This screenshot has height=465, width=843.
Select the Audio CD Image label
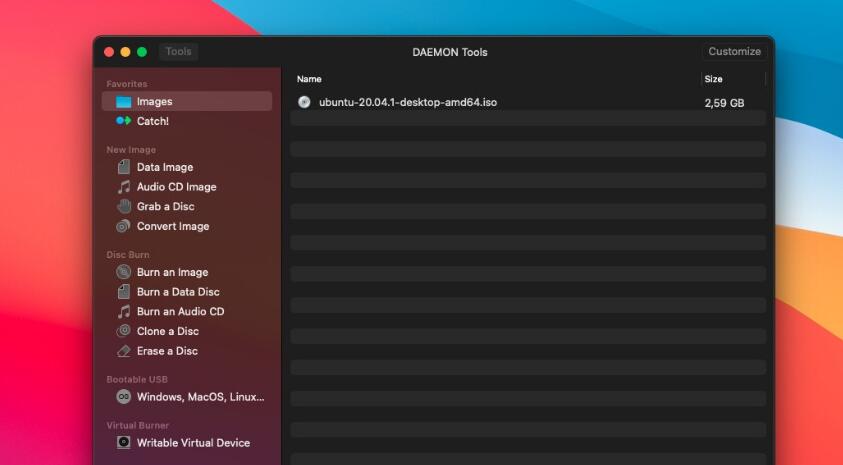[176, 187]
